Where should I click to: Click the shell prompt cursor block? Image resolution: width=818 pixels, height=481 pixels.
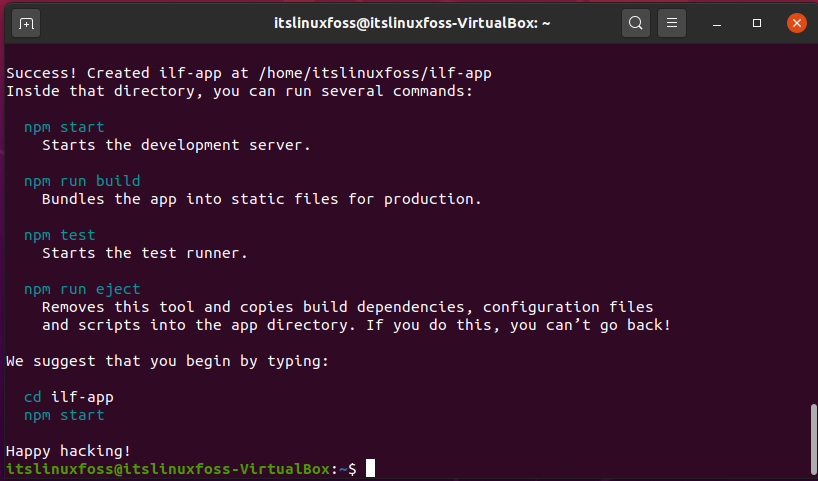point(370,468)
